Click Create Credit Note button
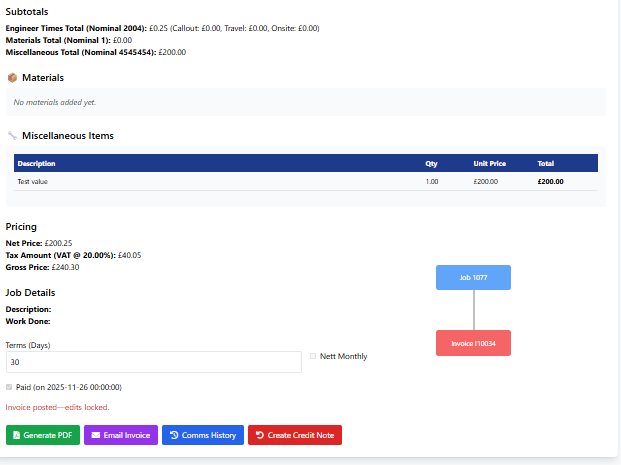Viewport: 621px width, 465px height. pos(295,435)
